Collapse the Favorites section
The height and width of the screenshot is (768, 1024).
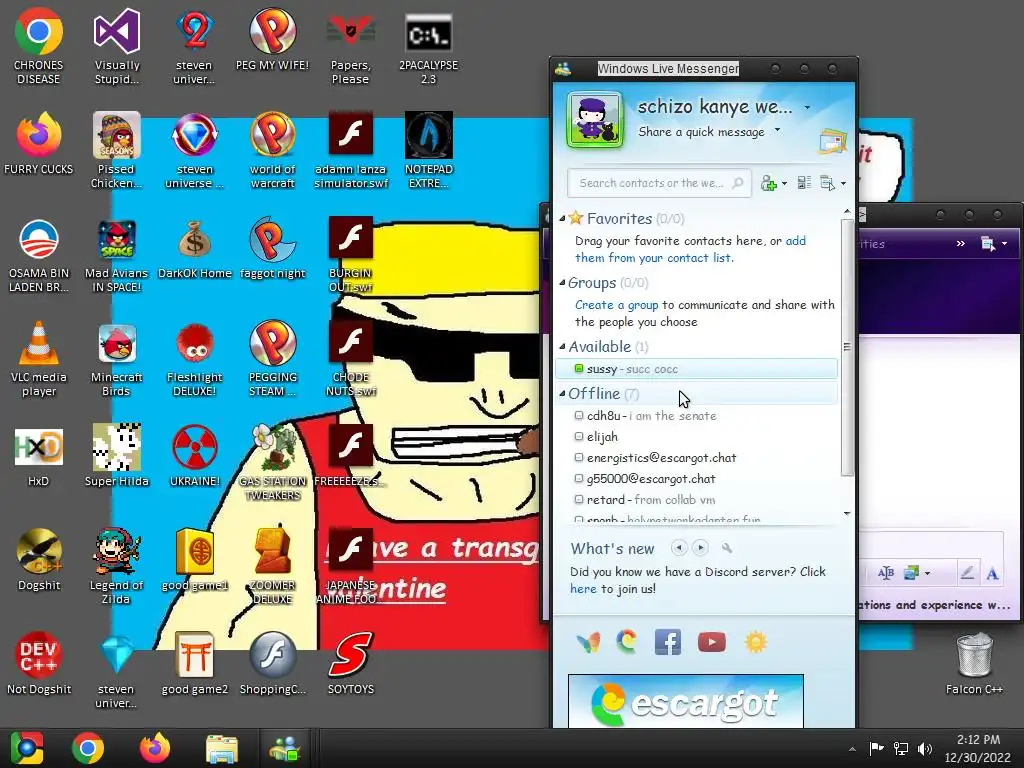pos(562,218)
